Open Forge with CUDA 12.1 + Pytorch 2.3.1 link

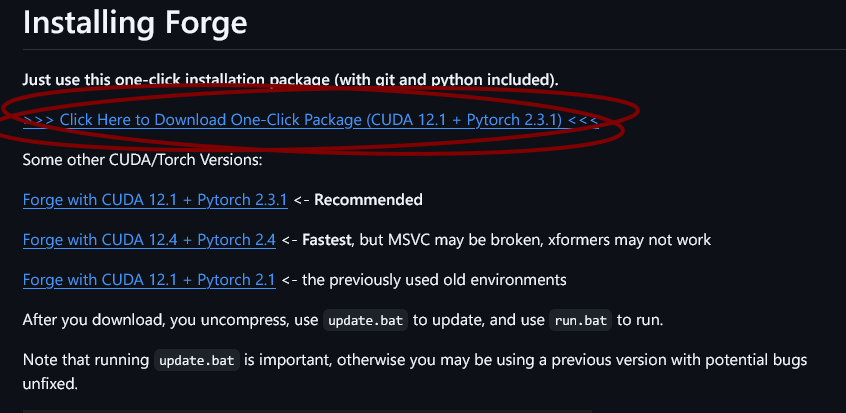coord(155,200)
